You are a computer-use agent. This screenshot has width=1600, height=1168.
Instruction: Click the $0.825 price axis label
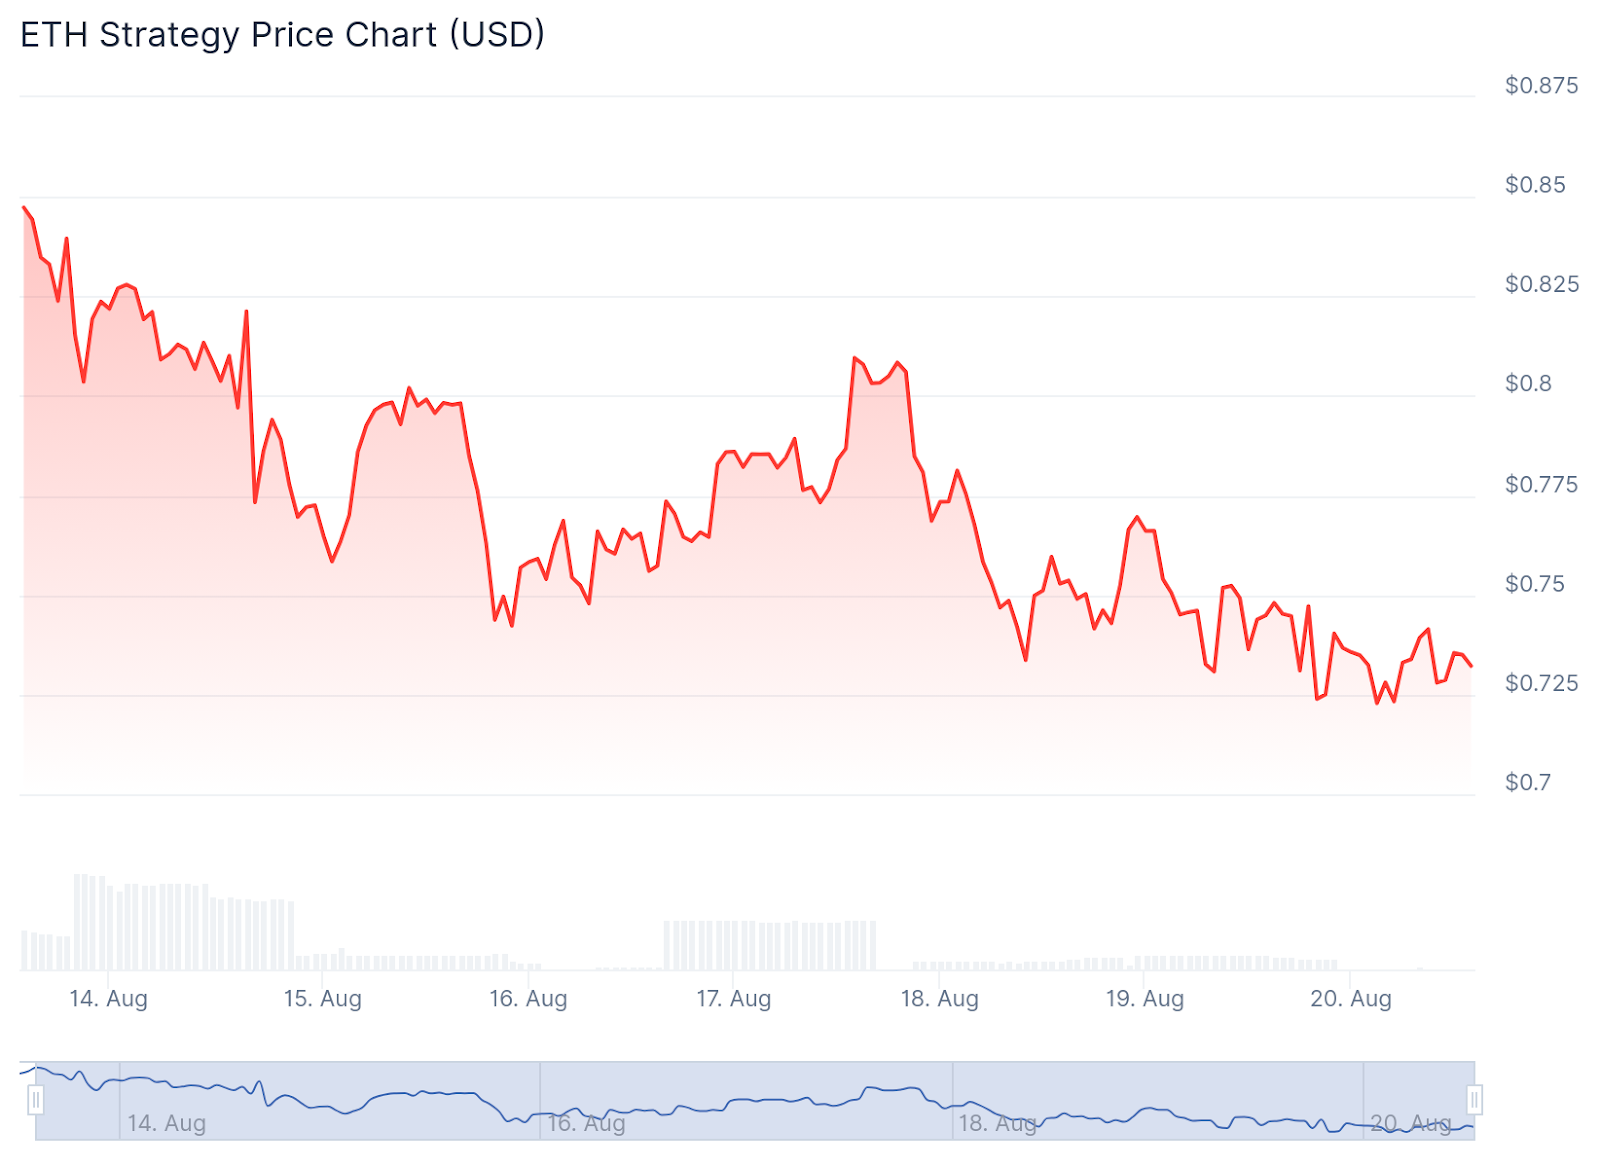1541,285
